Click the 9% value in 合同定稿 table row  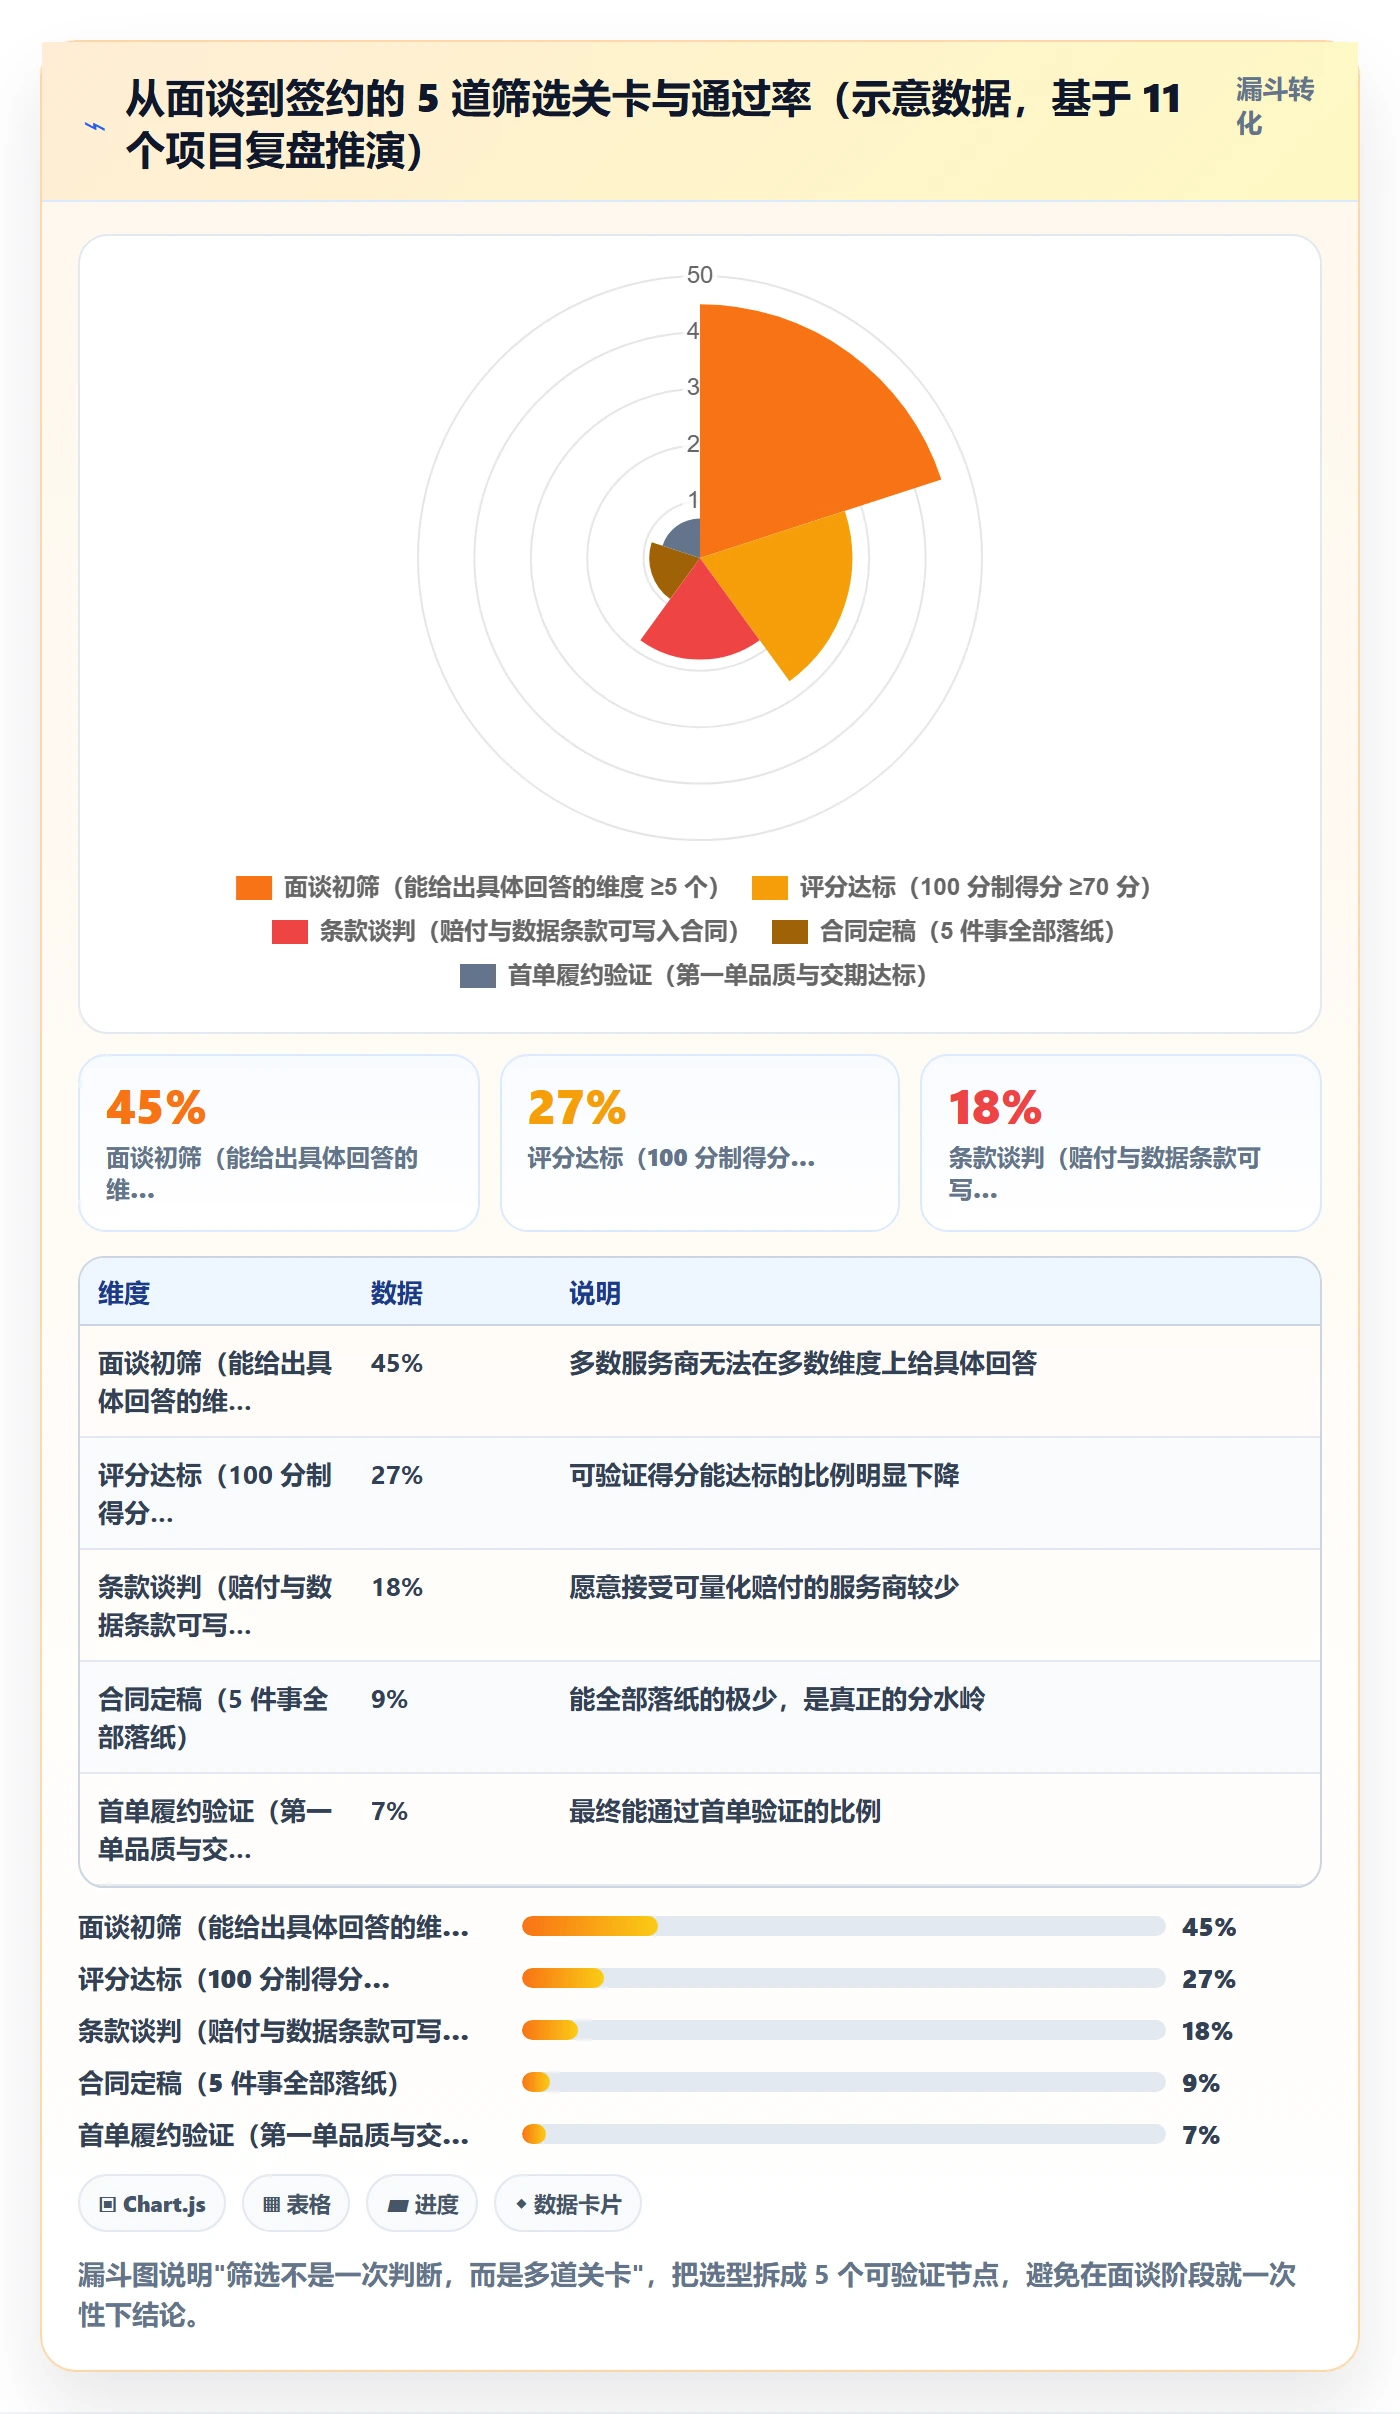coord(389,1699)
